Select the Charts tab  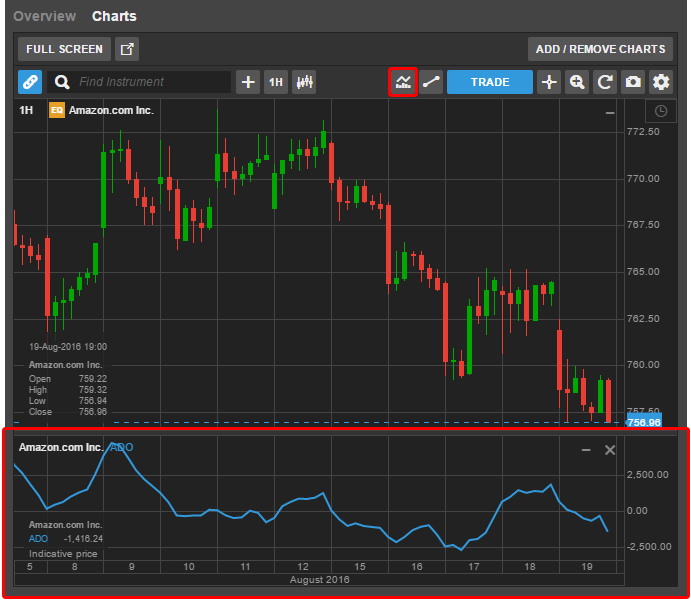pyautogui.click(x=114, y=16)
